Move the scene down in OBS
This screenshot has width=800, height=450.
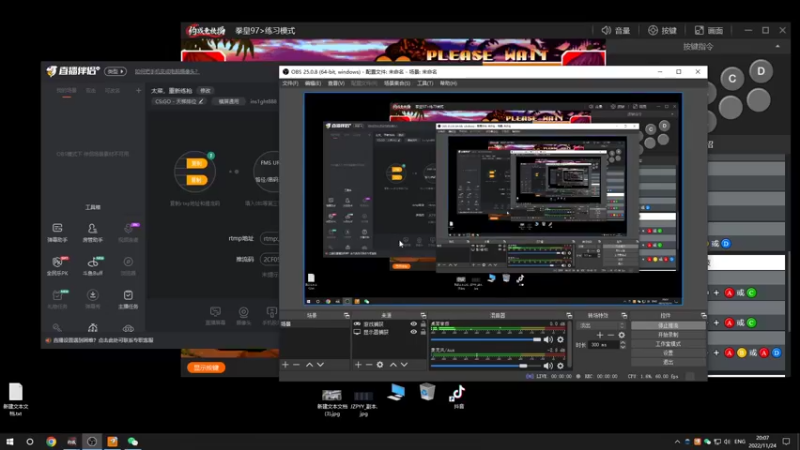pos(320,364)
